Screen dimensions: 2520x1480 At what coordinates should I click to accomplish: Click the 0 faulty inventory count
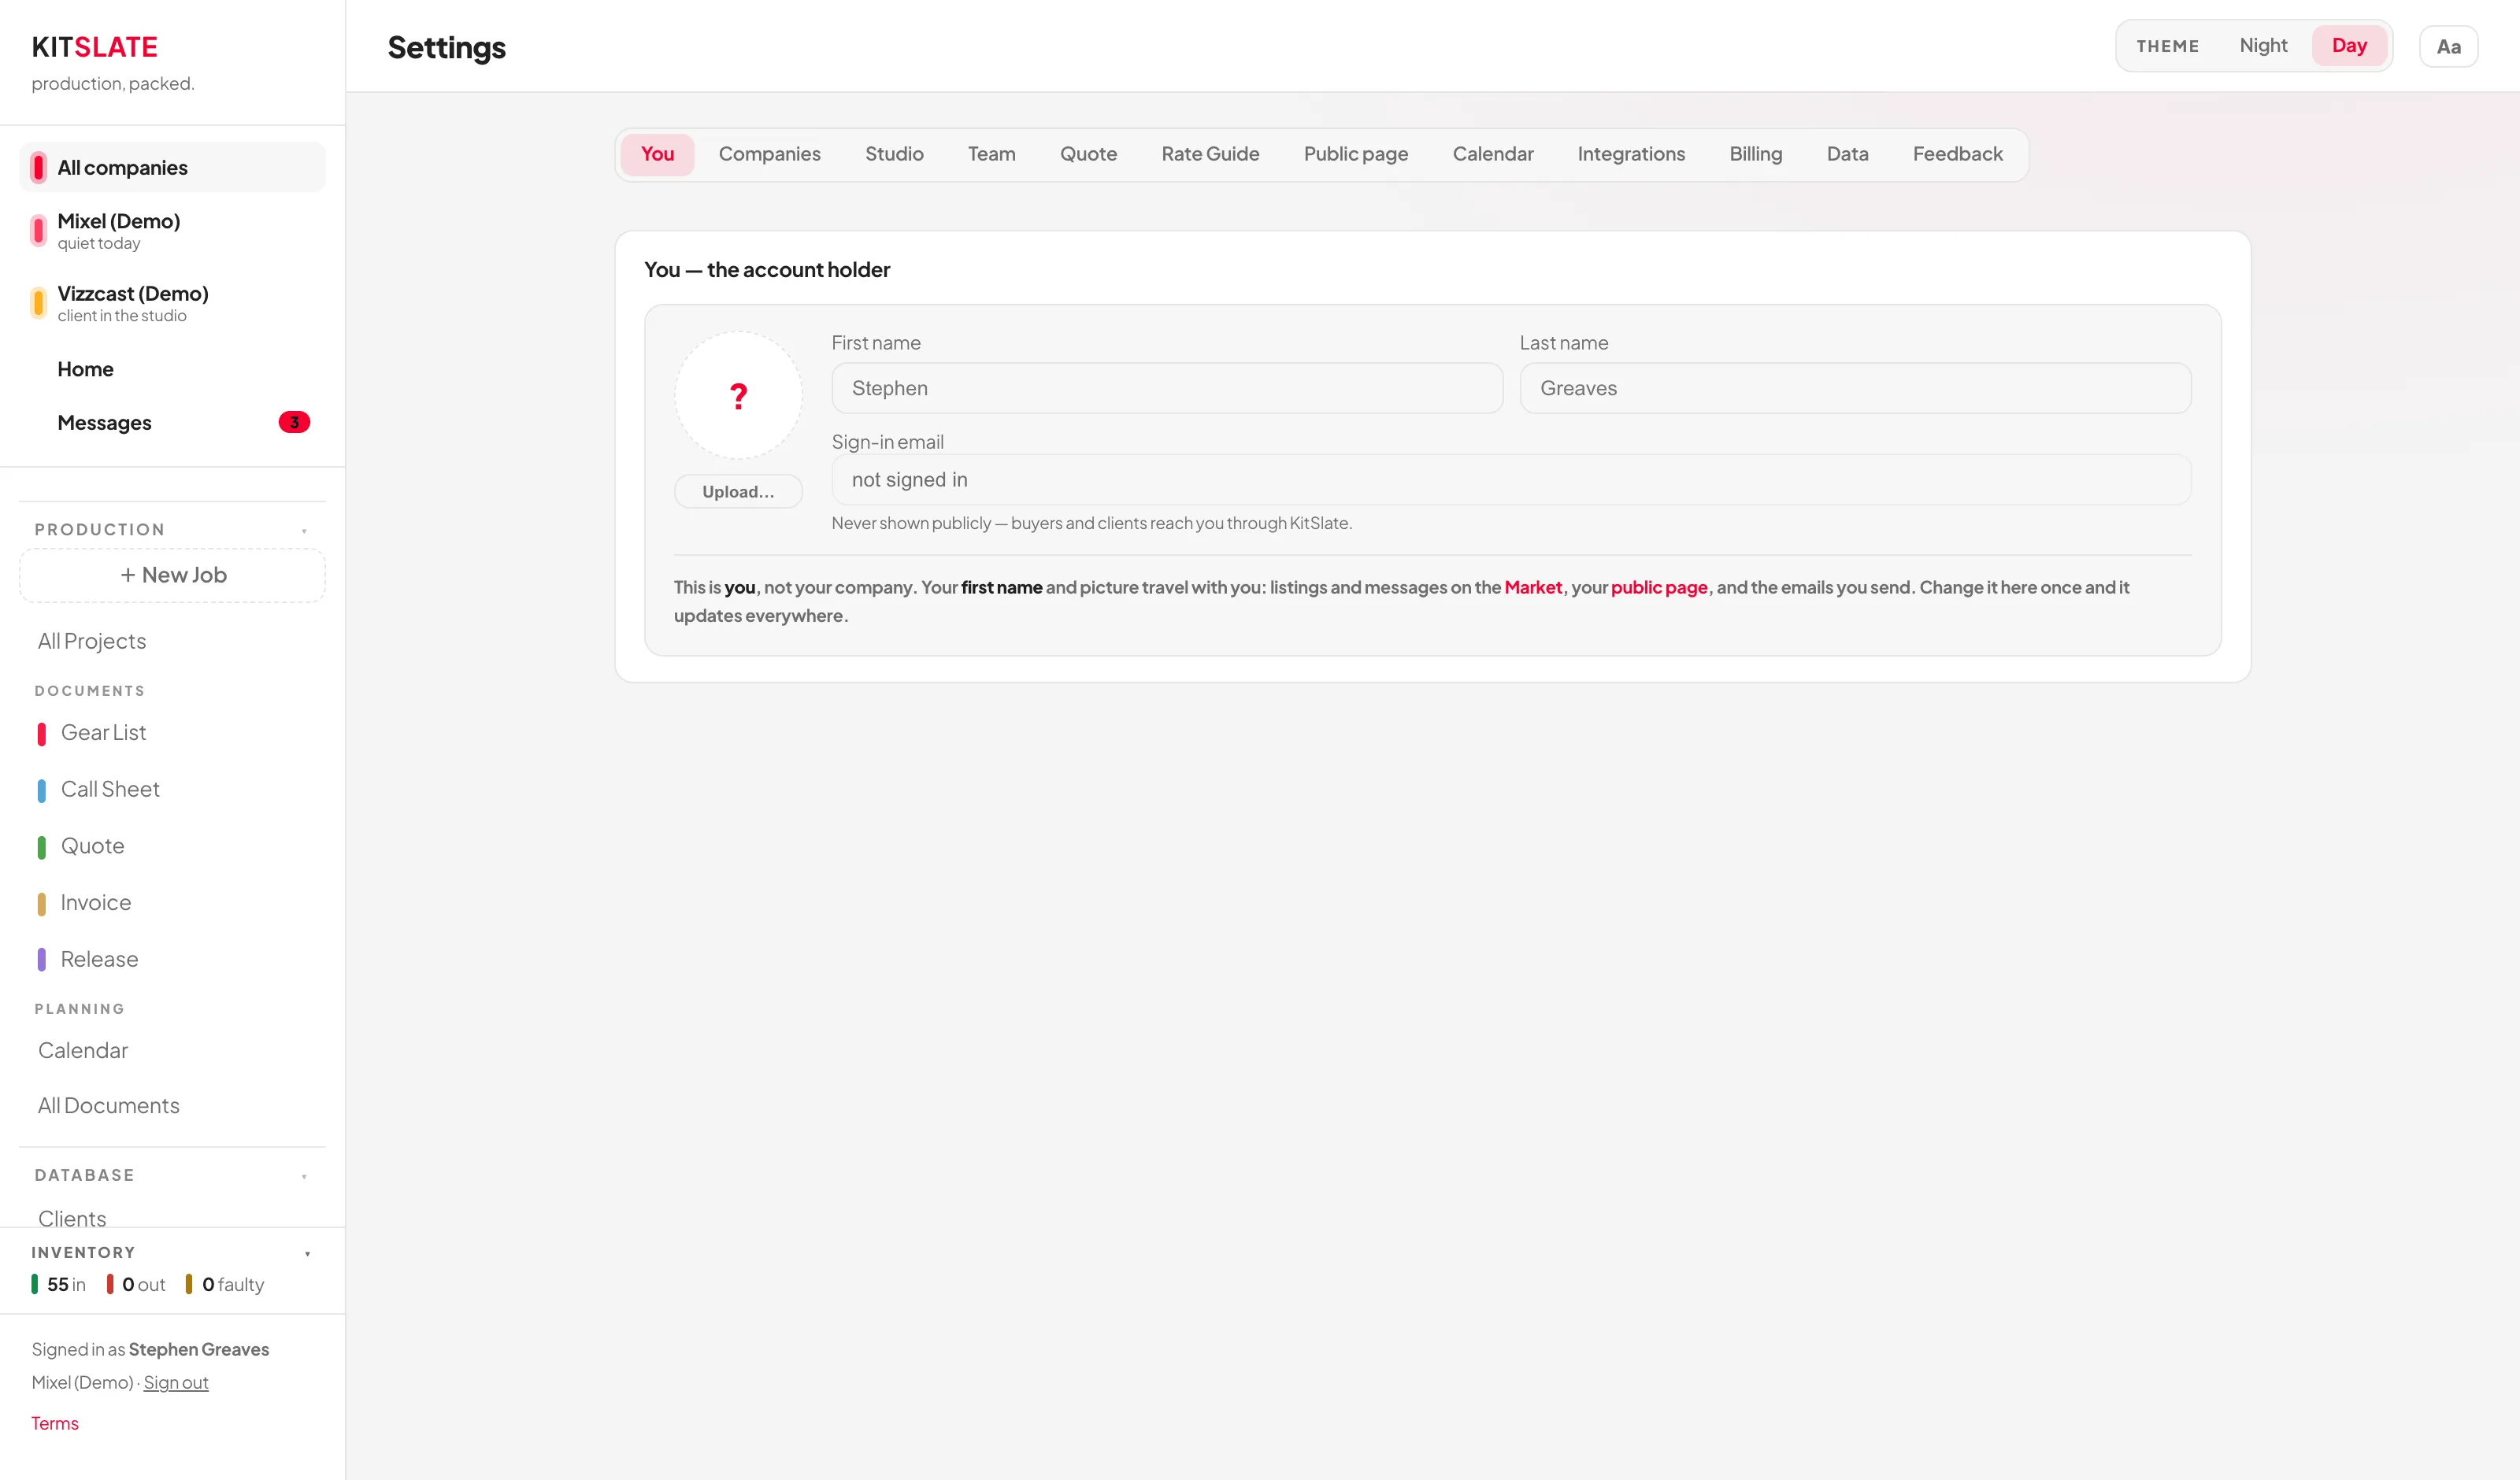225,1284
